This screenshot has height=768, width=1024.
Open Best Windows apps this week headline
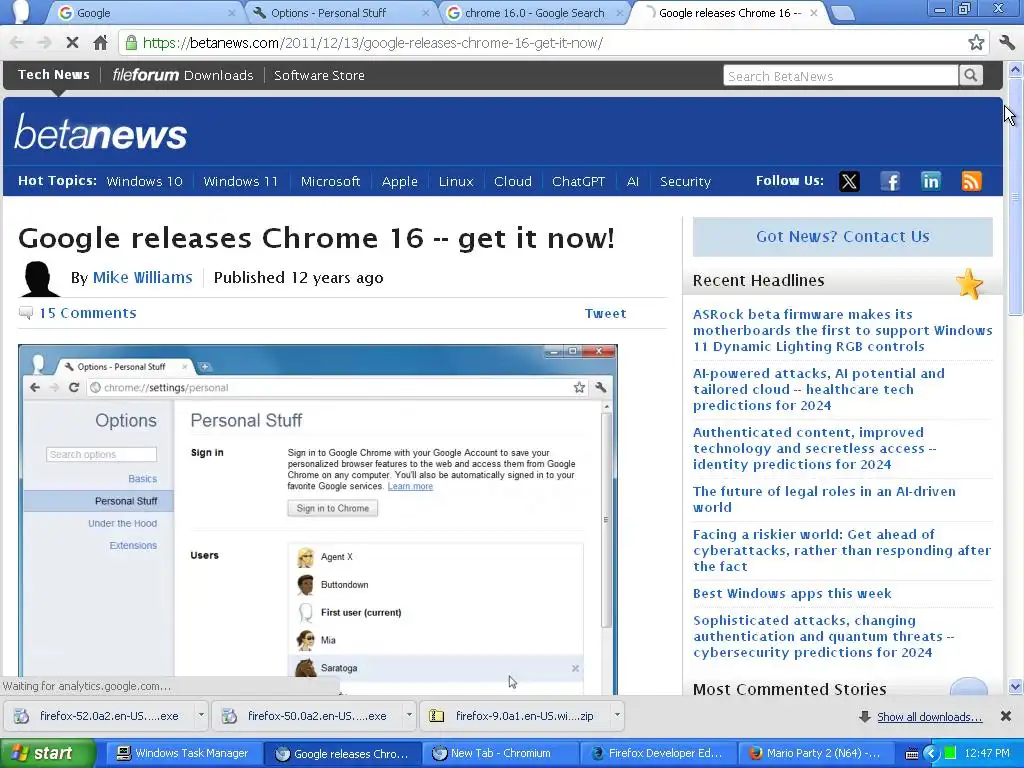coord(792,593)
